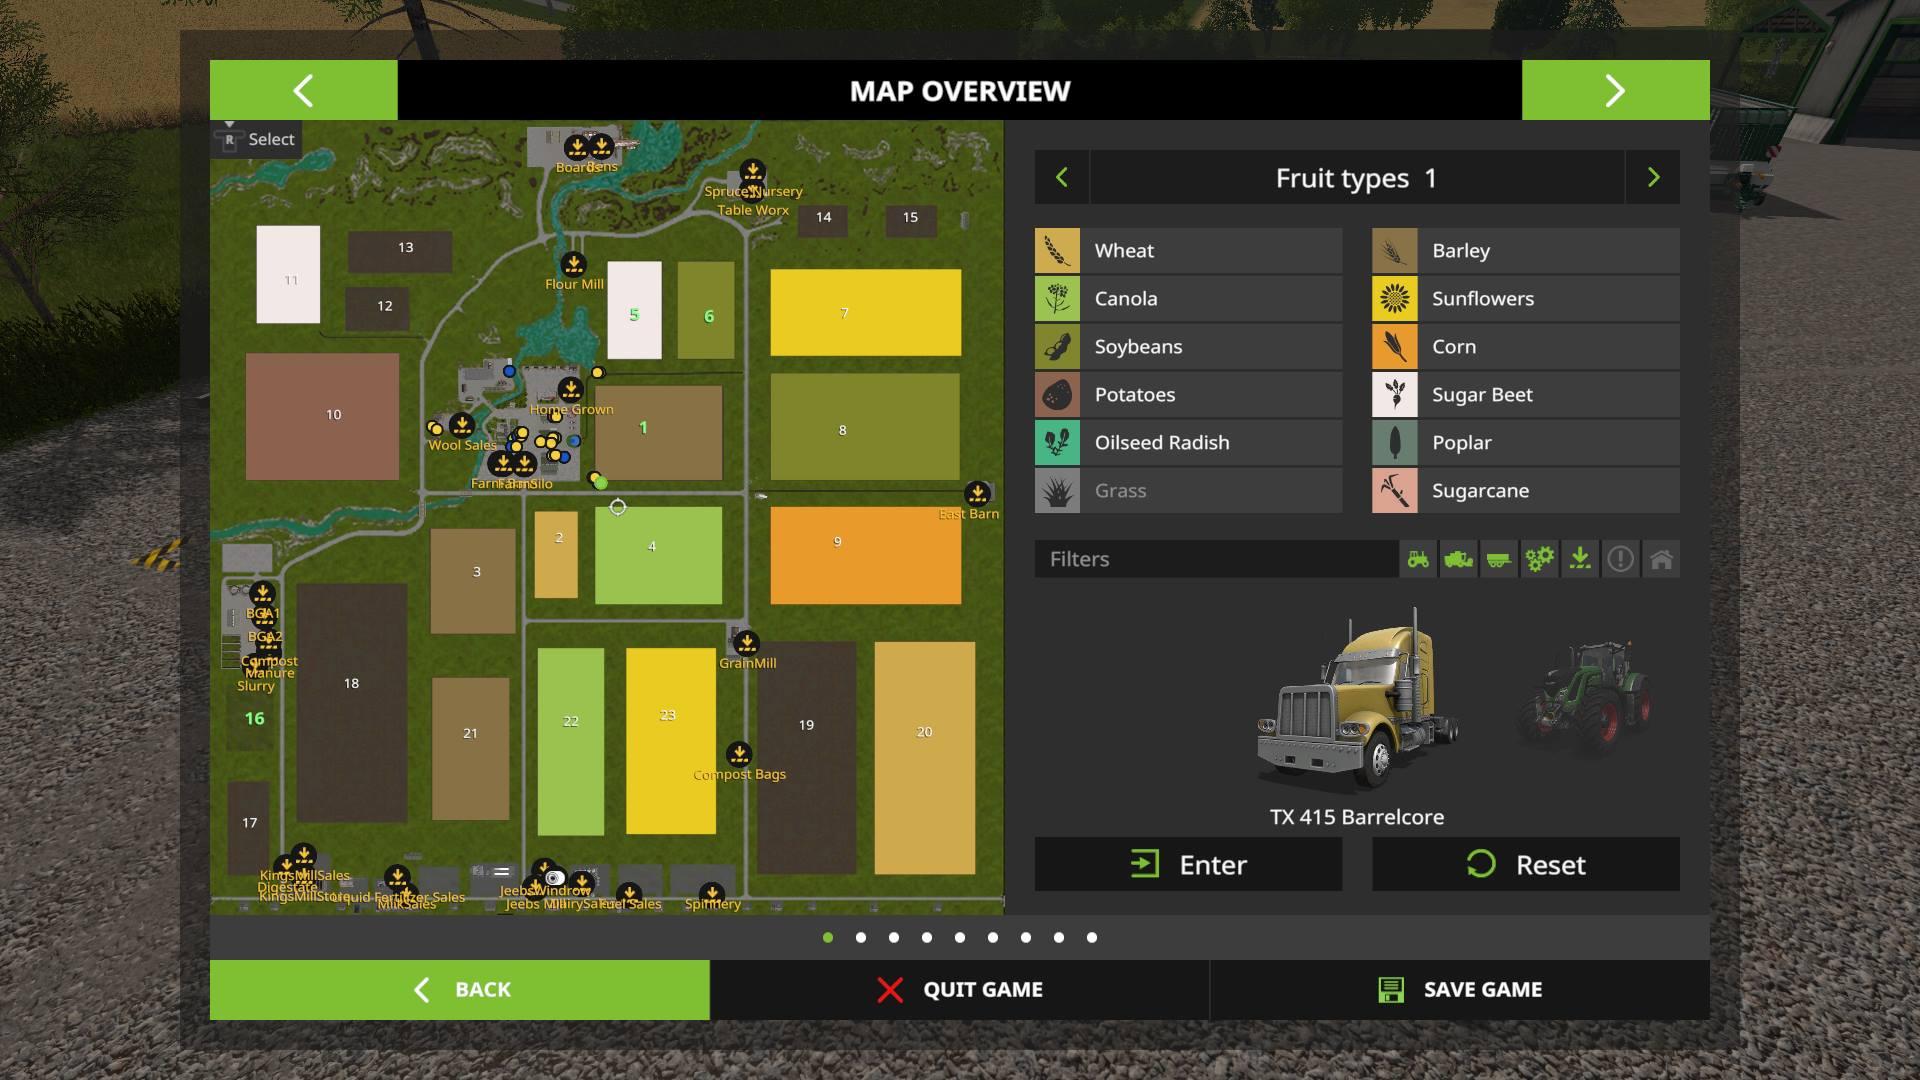Viewport: 1920px width, 1080px height.
Task: Switch to previous menu page arrow
Action: tap(303, 91)
